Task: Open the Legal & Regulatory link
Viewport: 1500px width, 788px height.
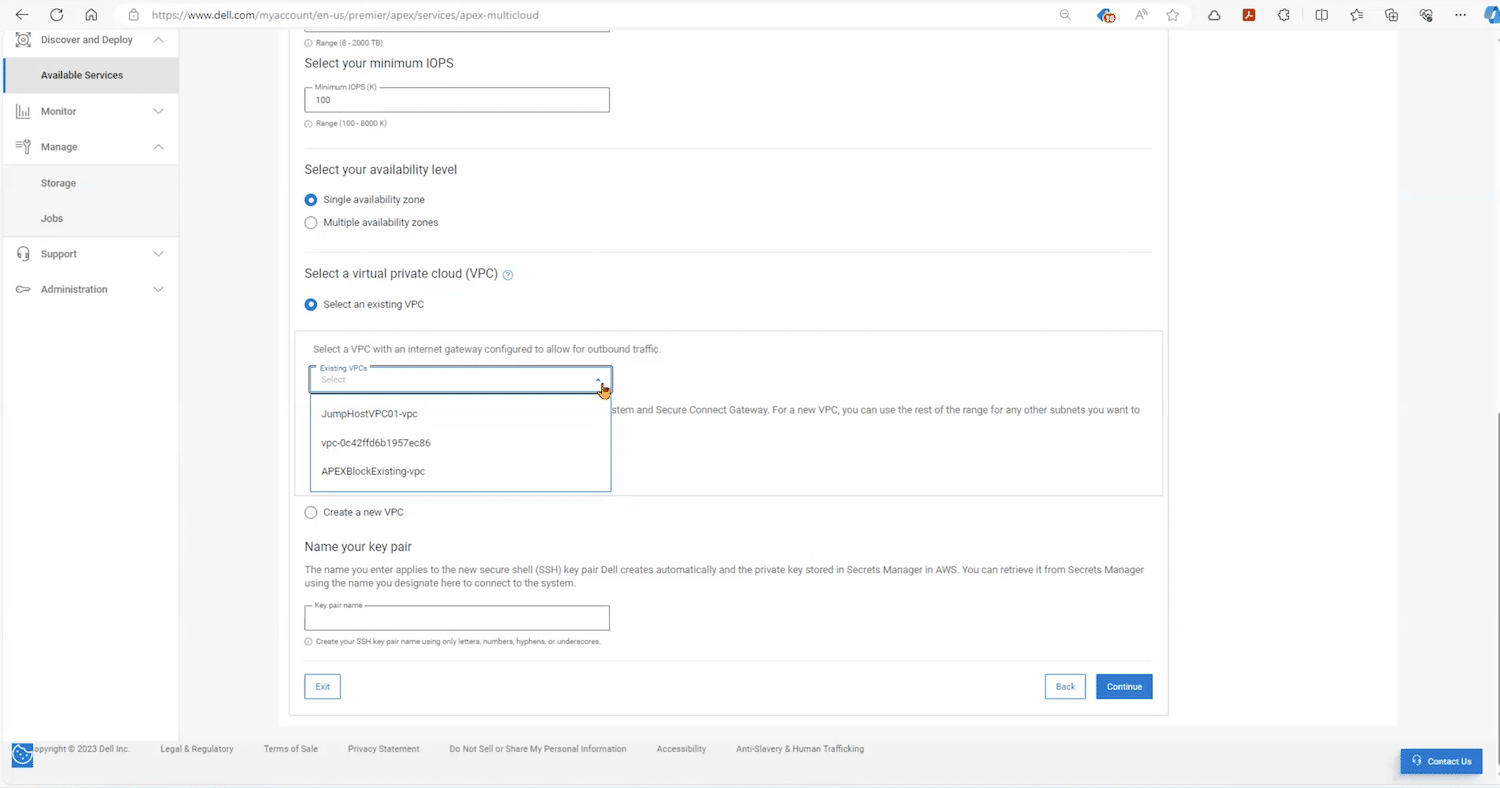Action: point(196,749)
